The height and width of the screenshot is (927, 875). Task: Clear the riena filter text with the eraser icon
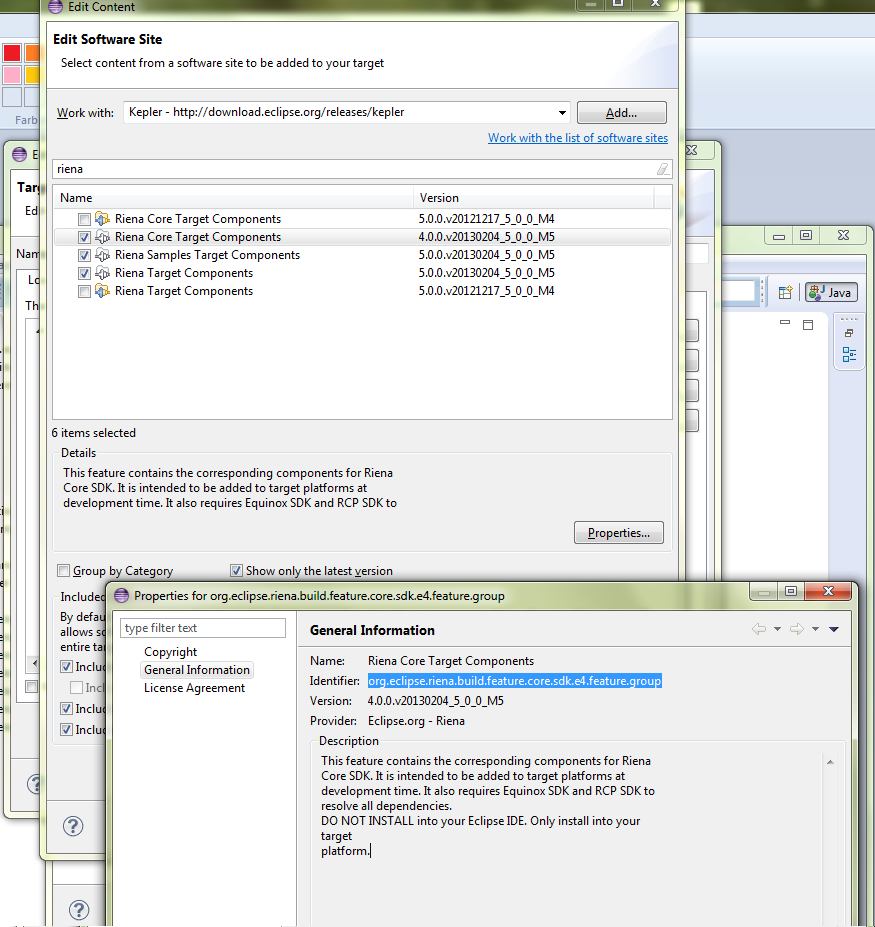pos(663,169)
